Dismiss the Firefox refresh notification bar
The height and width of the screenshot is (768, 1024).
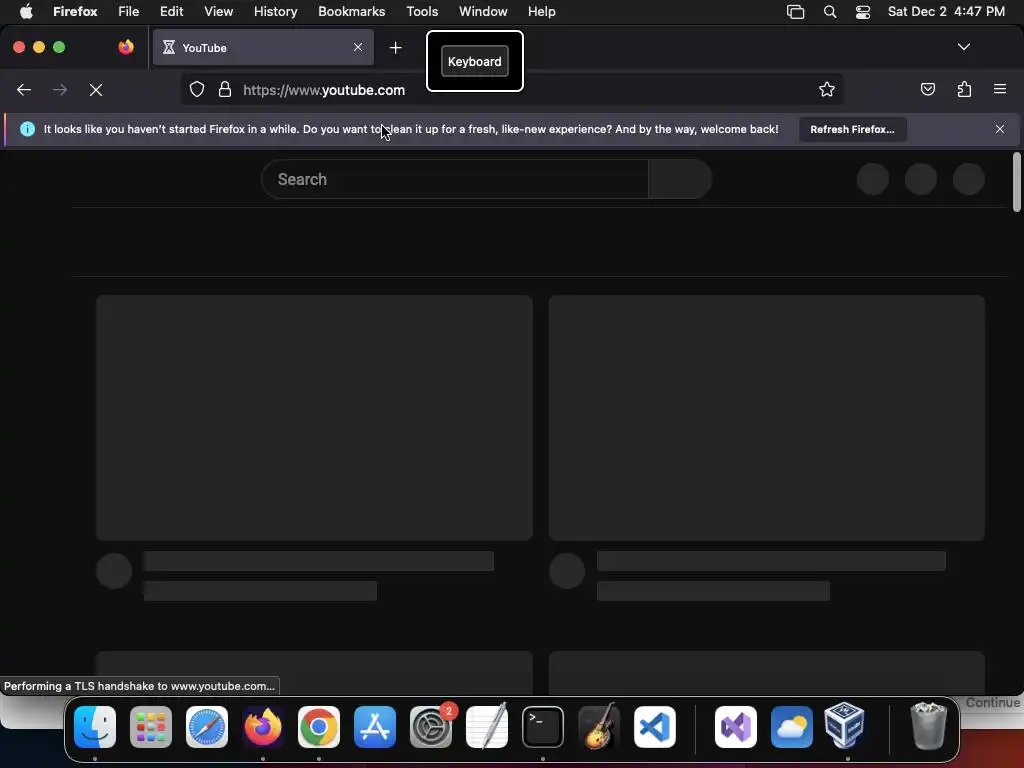(1000, 129)
